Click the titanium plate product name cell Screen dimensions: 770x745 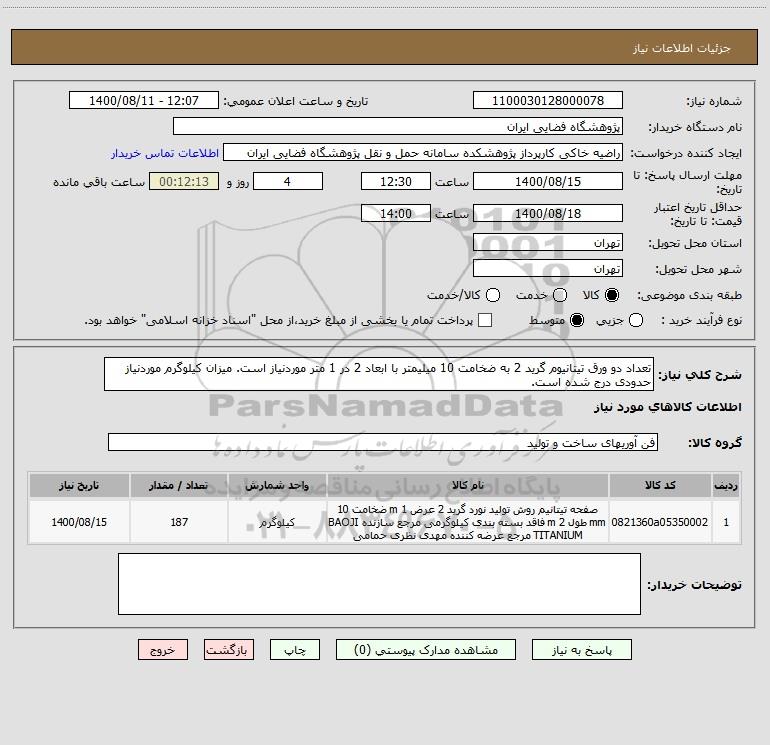click(468, 522)
